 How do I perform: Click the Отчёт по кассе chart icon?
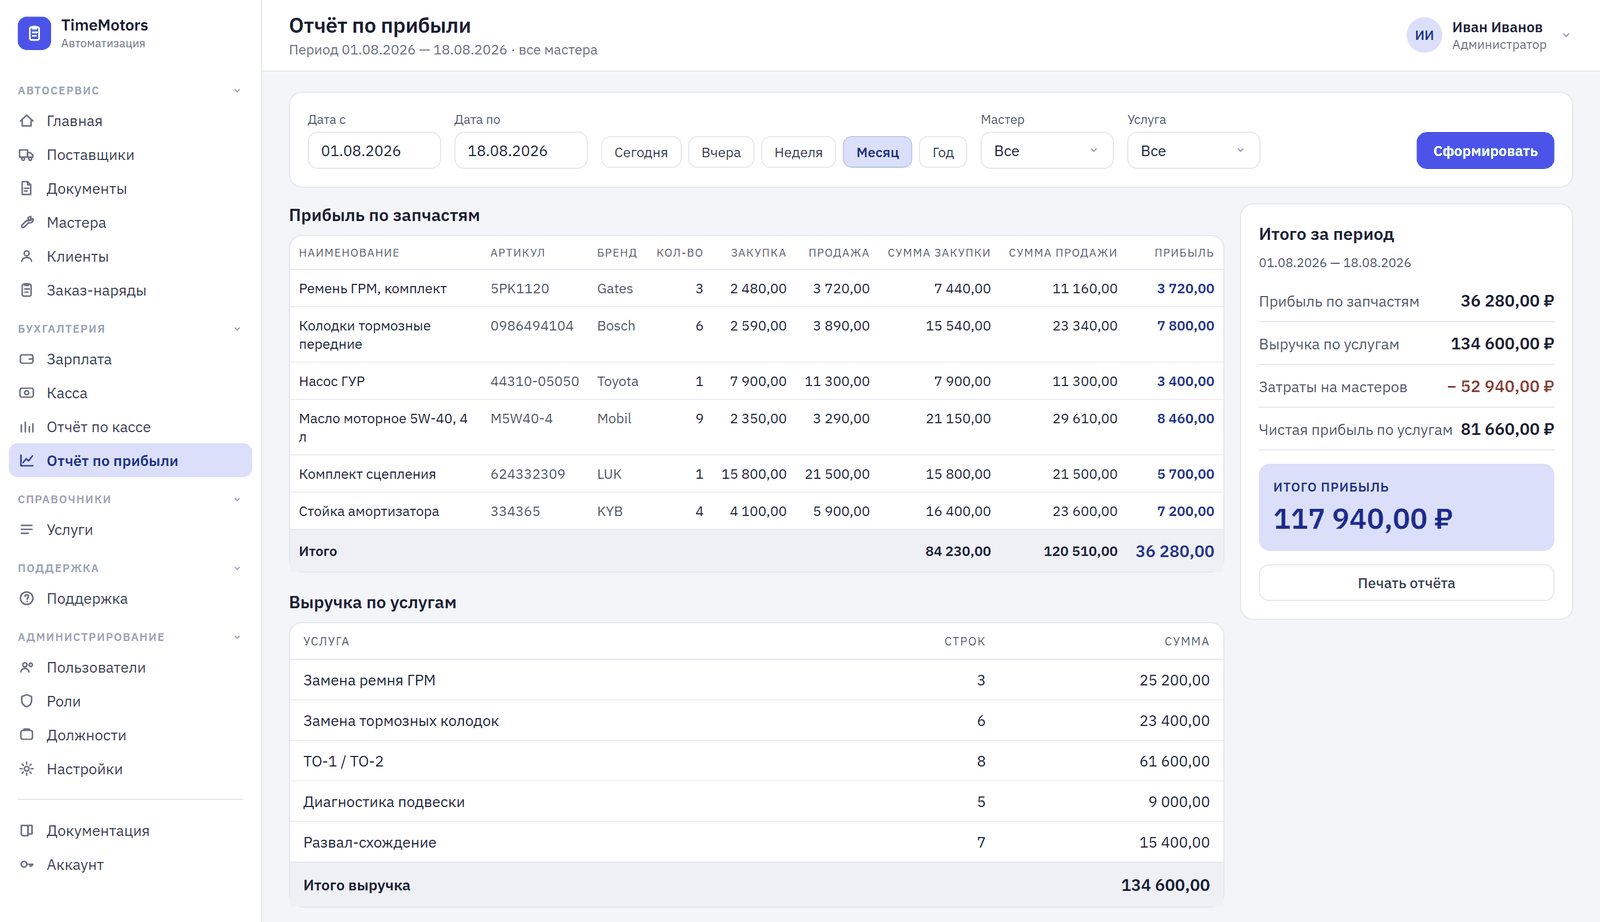tap(27, 427)
